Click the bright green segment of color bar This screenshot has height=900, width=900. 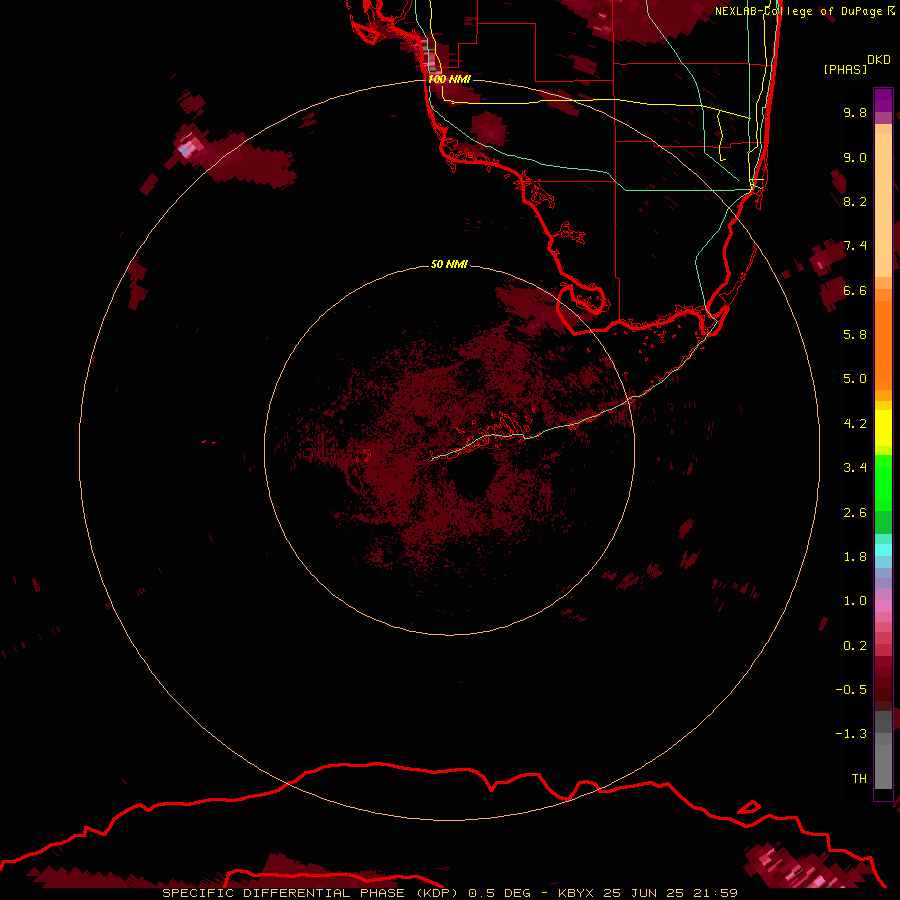pos(883,482)
